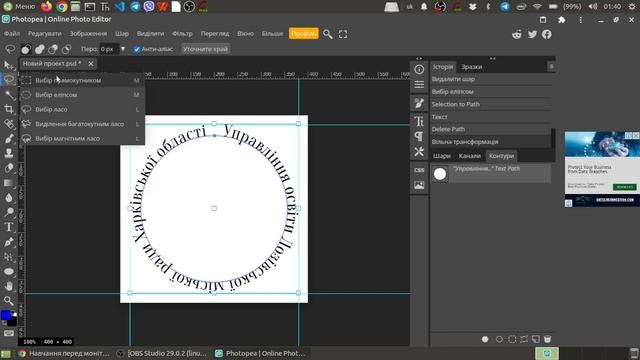Open Twitter link icon

532,34
